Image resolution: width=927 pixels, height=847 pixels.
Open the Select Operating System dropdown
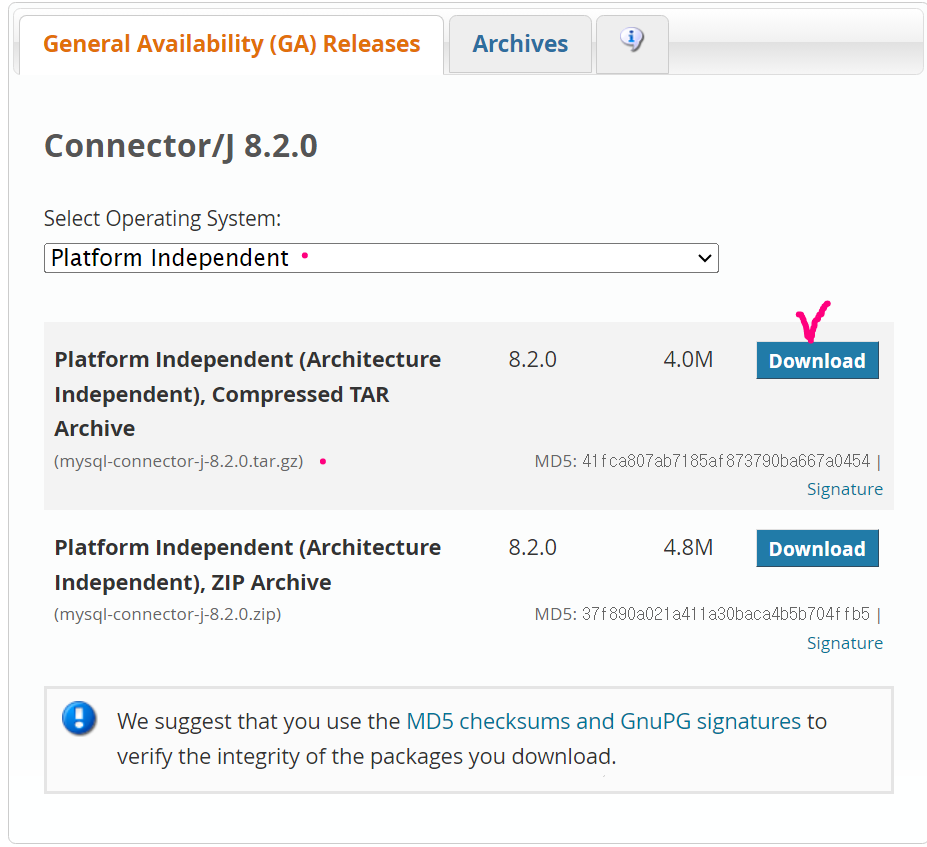pyautogui.click(x=381, y=258)
